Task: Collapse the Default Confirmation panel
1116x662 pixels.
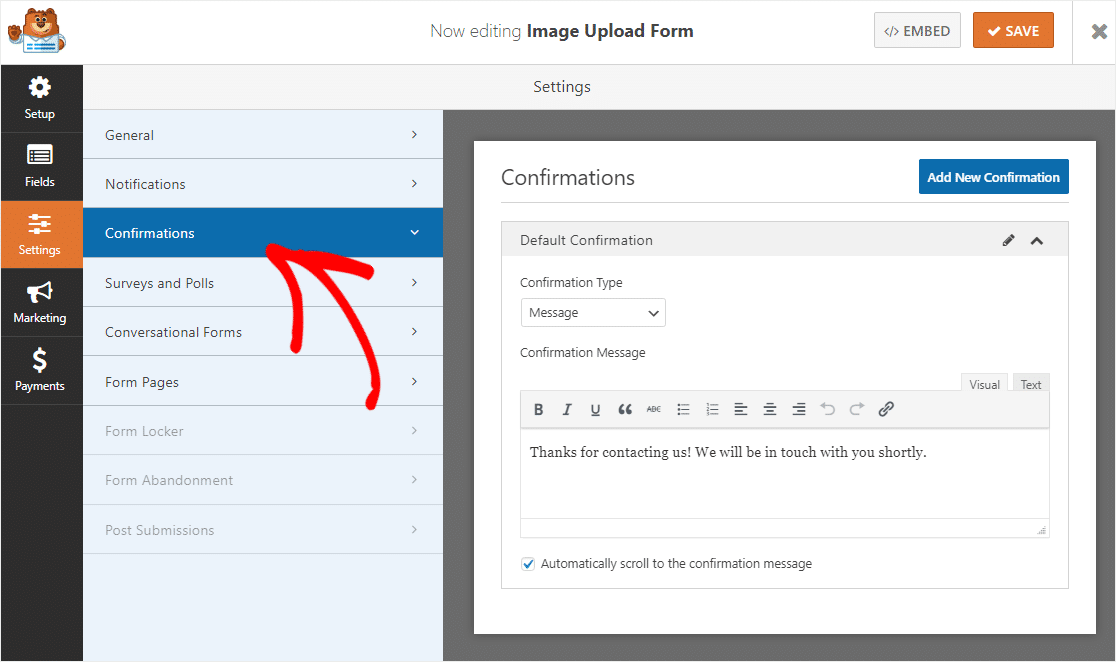Action: tap(1037, 240)
